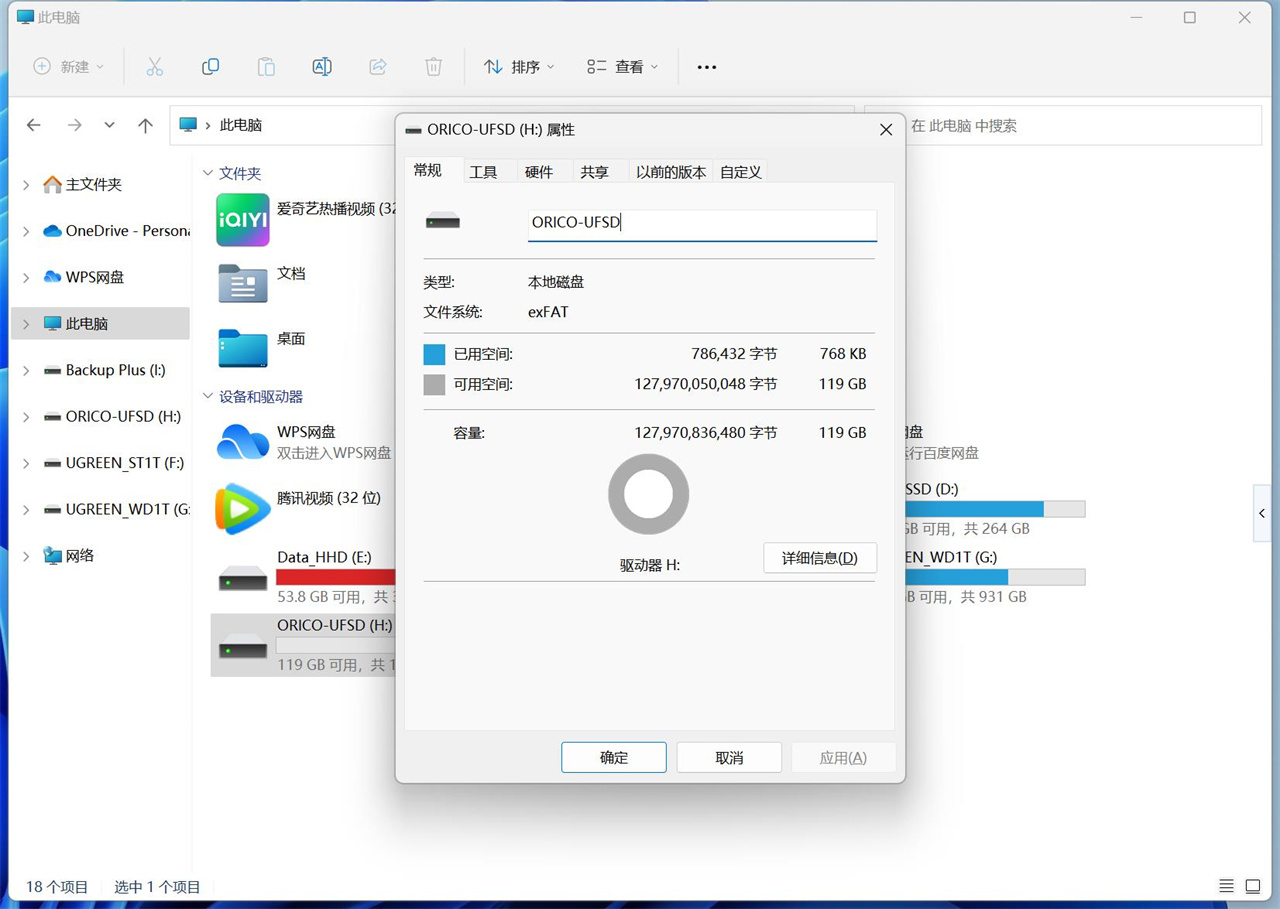Switch to 硬件 tab in properties

539,172
